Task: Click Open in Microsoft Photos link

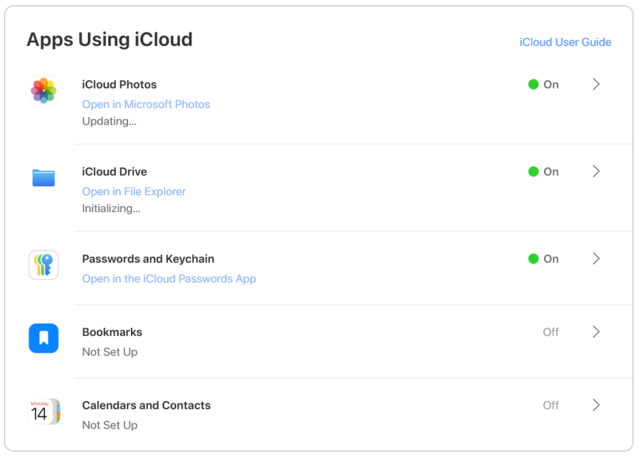Action: 146,104
